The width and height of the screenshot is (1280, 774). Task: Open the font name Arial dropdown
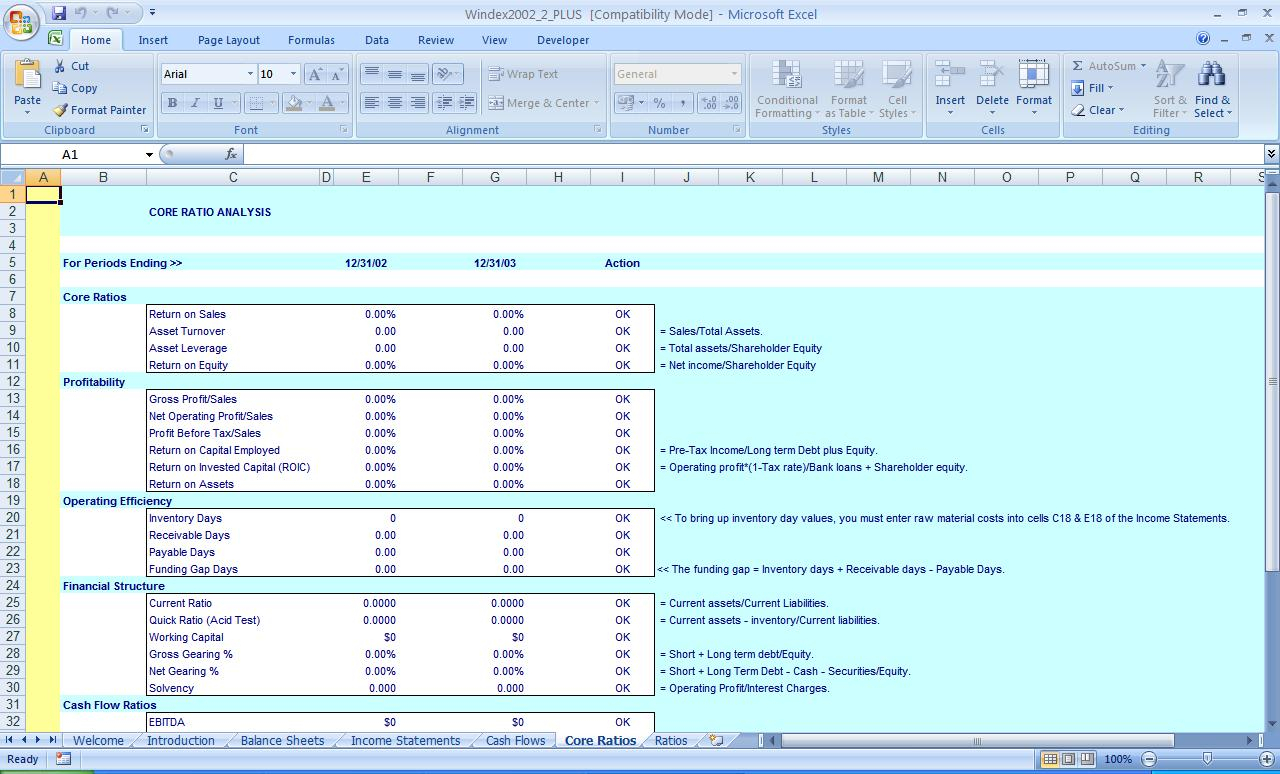250,74
